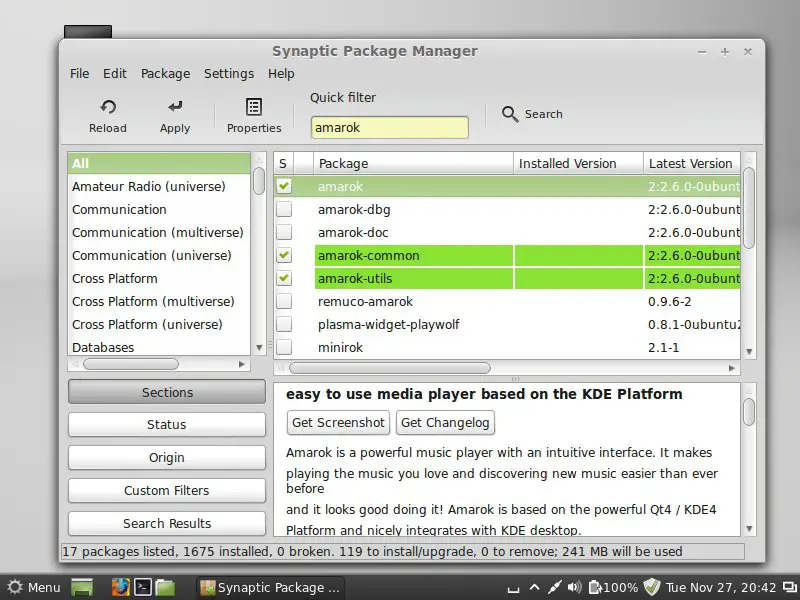
Task: Click the display icon beside the clock
Action: pyautogui.click(x=790, y=587)
